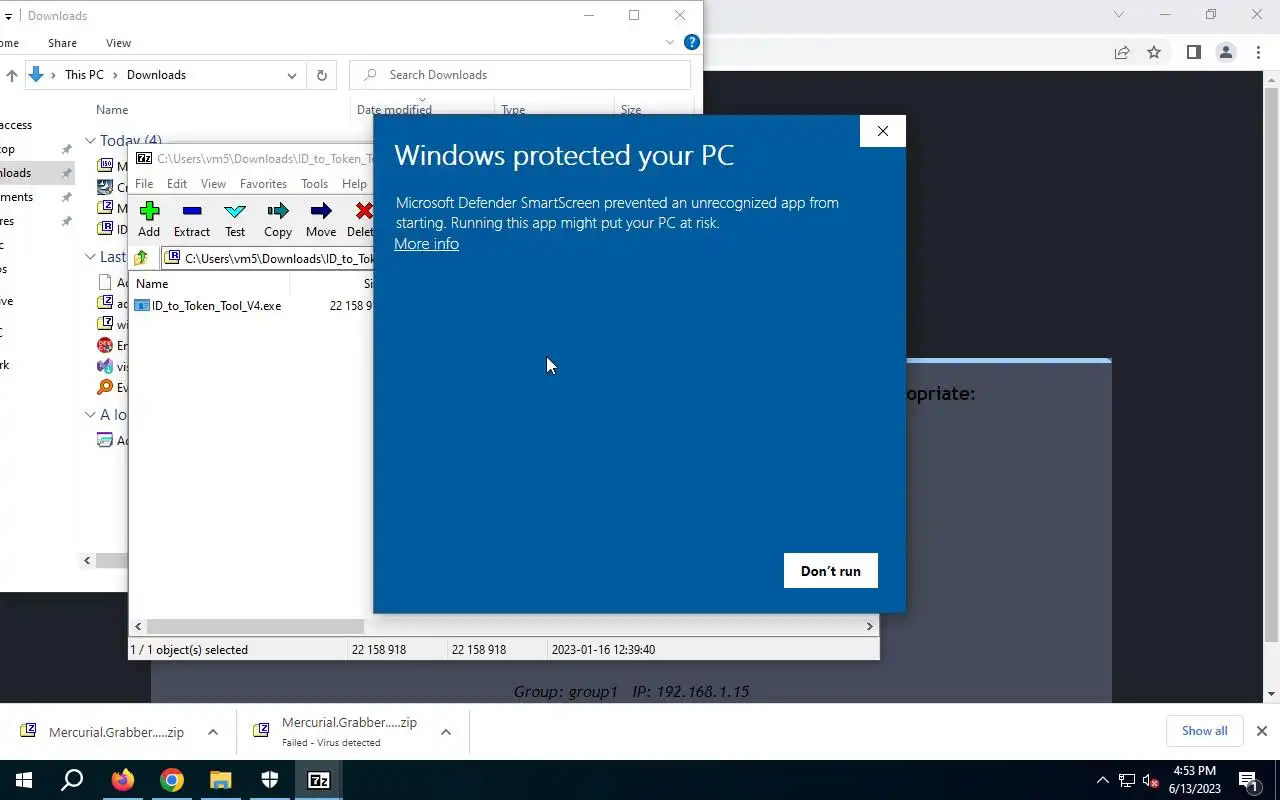The height and width of the screenshot is (800, 1280).
Task: Click the network tray icon
Action: (1127, 780)
